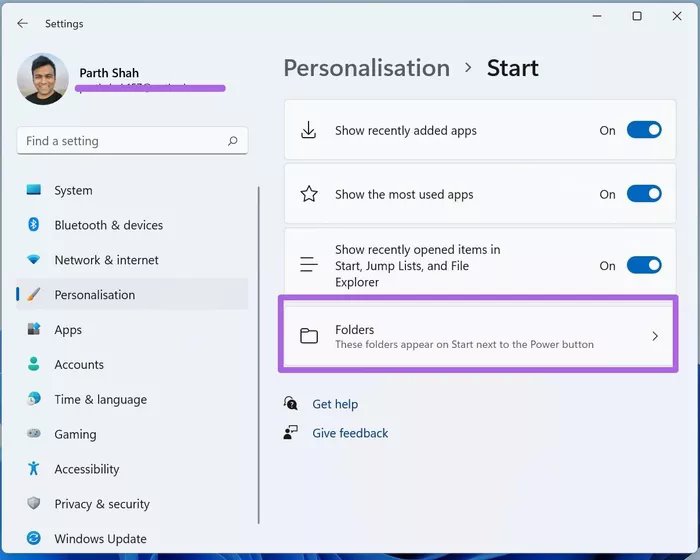Image resolution: width=700 pixels, height=560 pixels.
Task: Click the Start breadcrumb heading
Action: click(512, 68)
